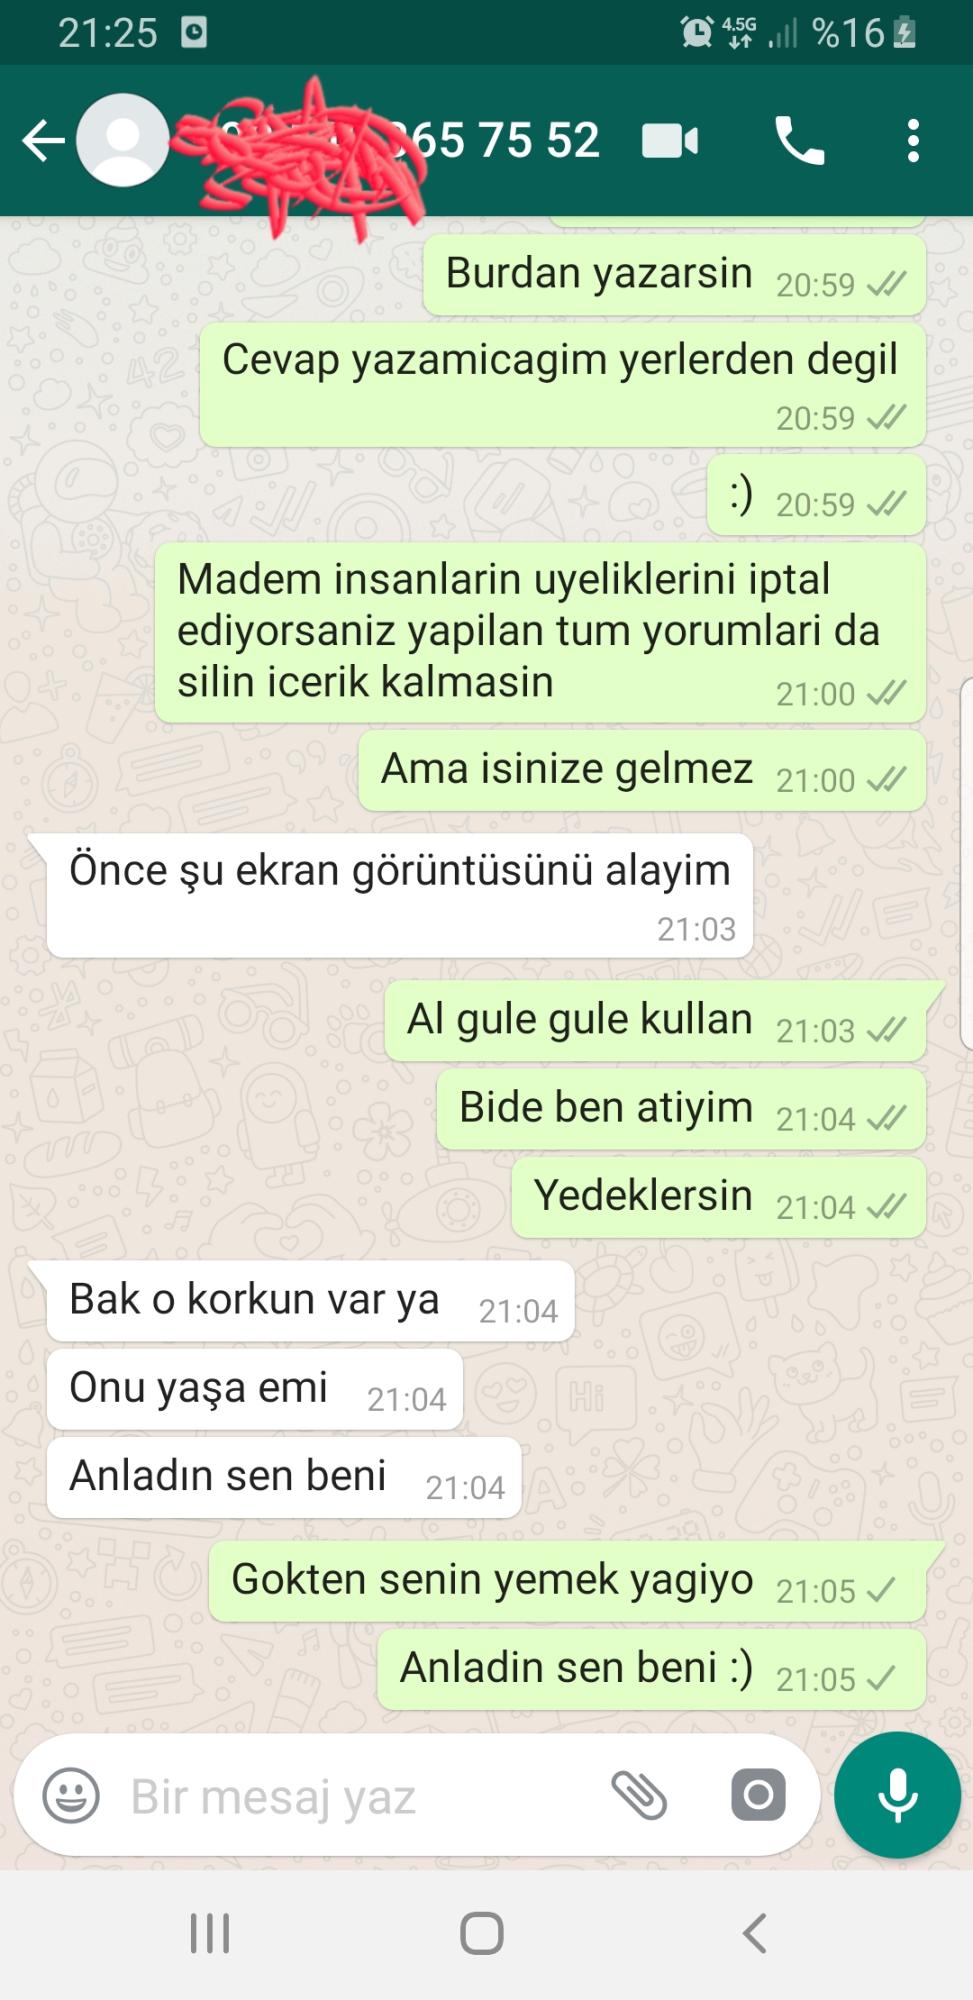
Task: Tap the attachment paperclip icon
Action: (x=639, y=1795)
